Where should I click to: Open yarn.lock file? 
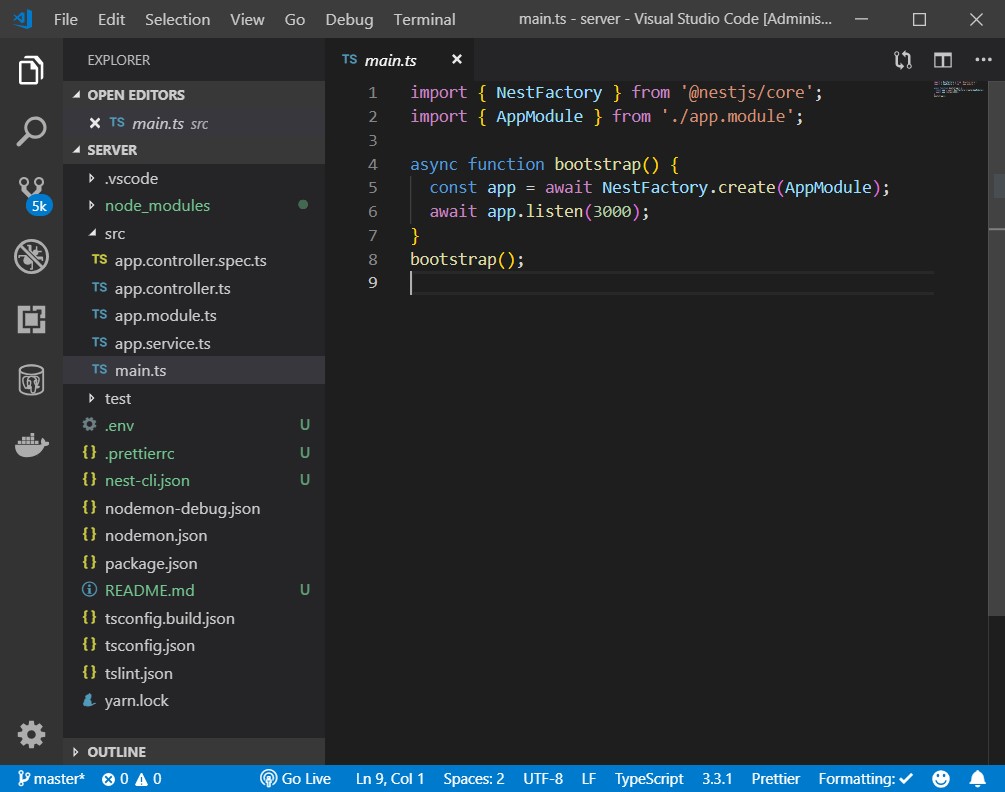click(194, 700)
